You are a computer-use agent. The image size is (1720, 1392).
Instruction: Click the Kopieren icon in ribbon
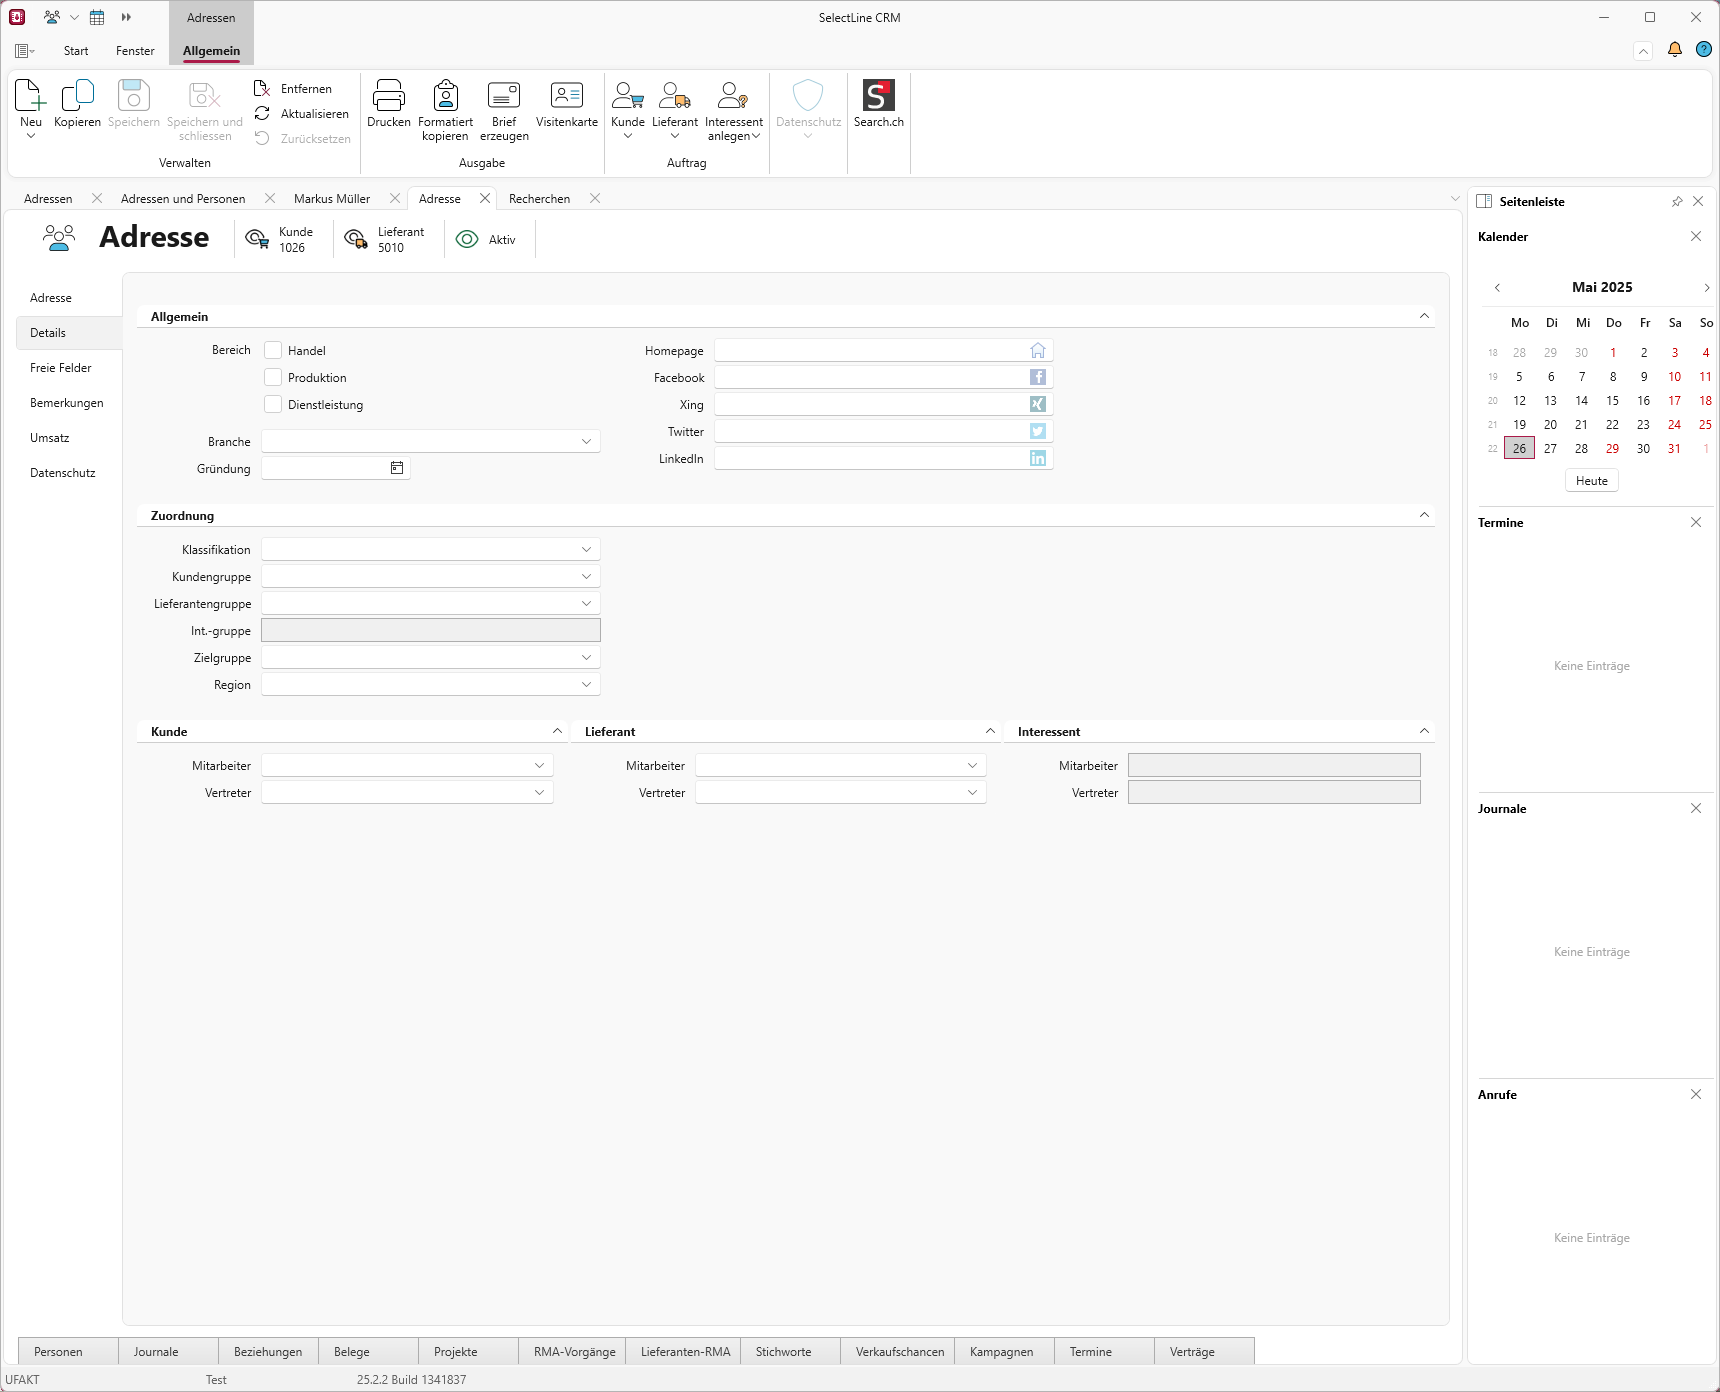coord(77,97)
